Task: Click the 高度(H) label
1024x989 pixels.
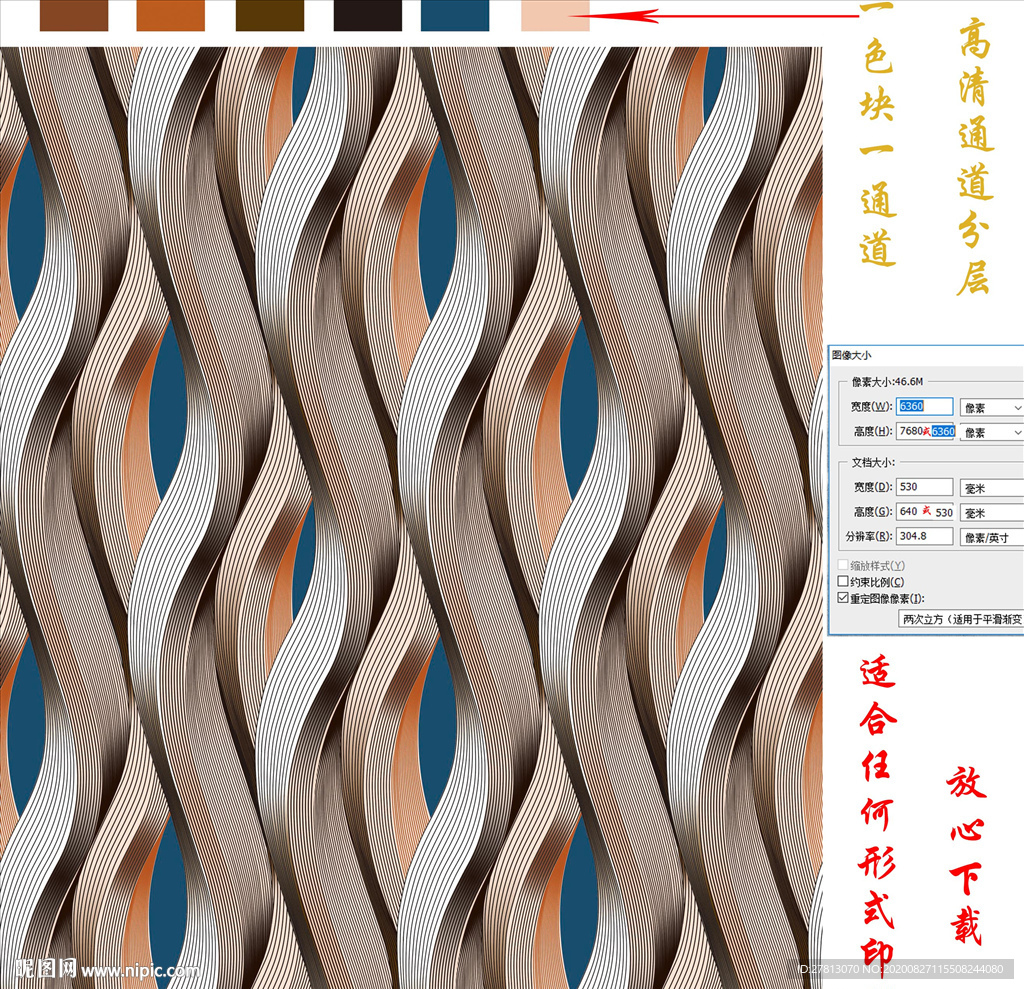Action: tap(873, 431)
